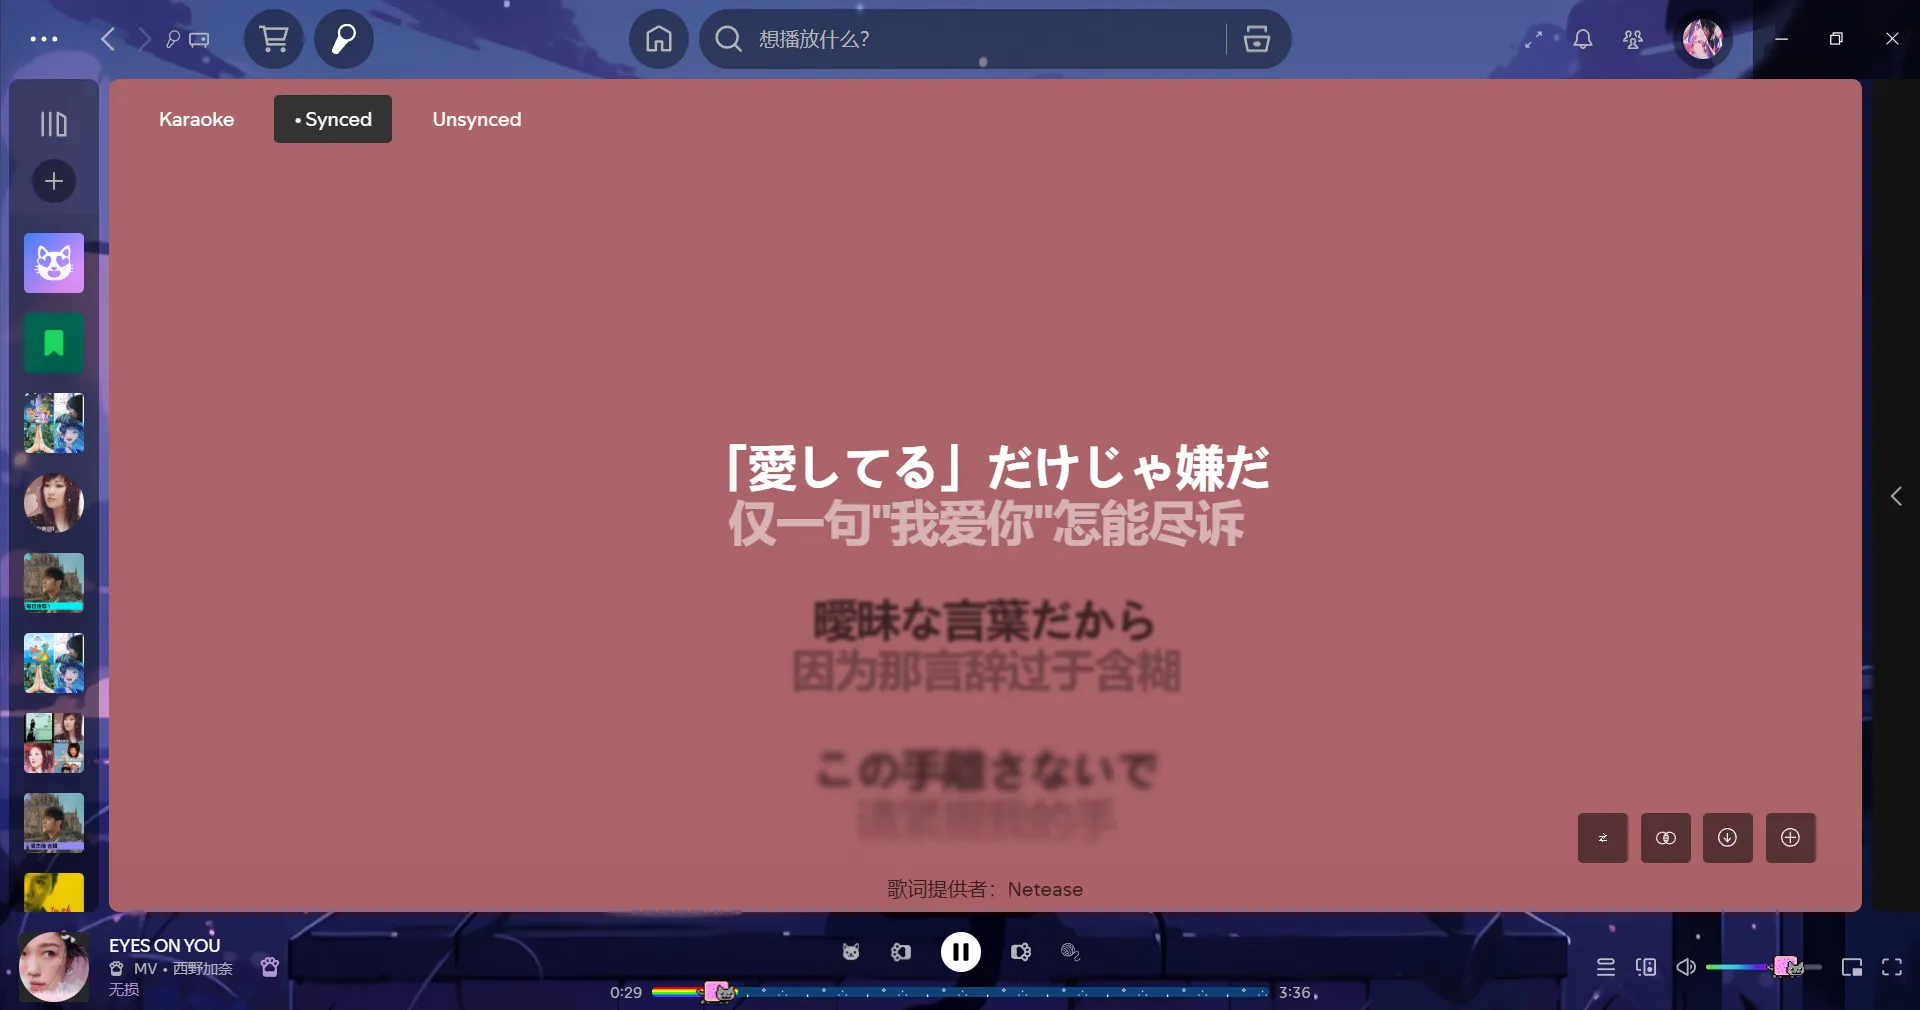Click the Browse icon in the search bar
This screenshot has height=1010, width=1920.
1256,39
